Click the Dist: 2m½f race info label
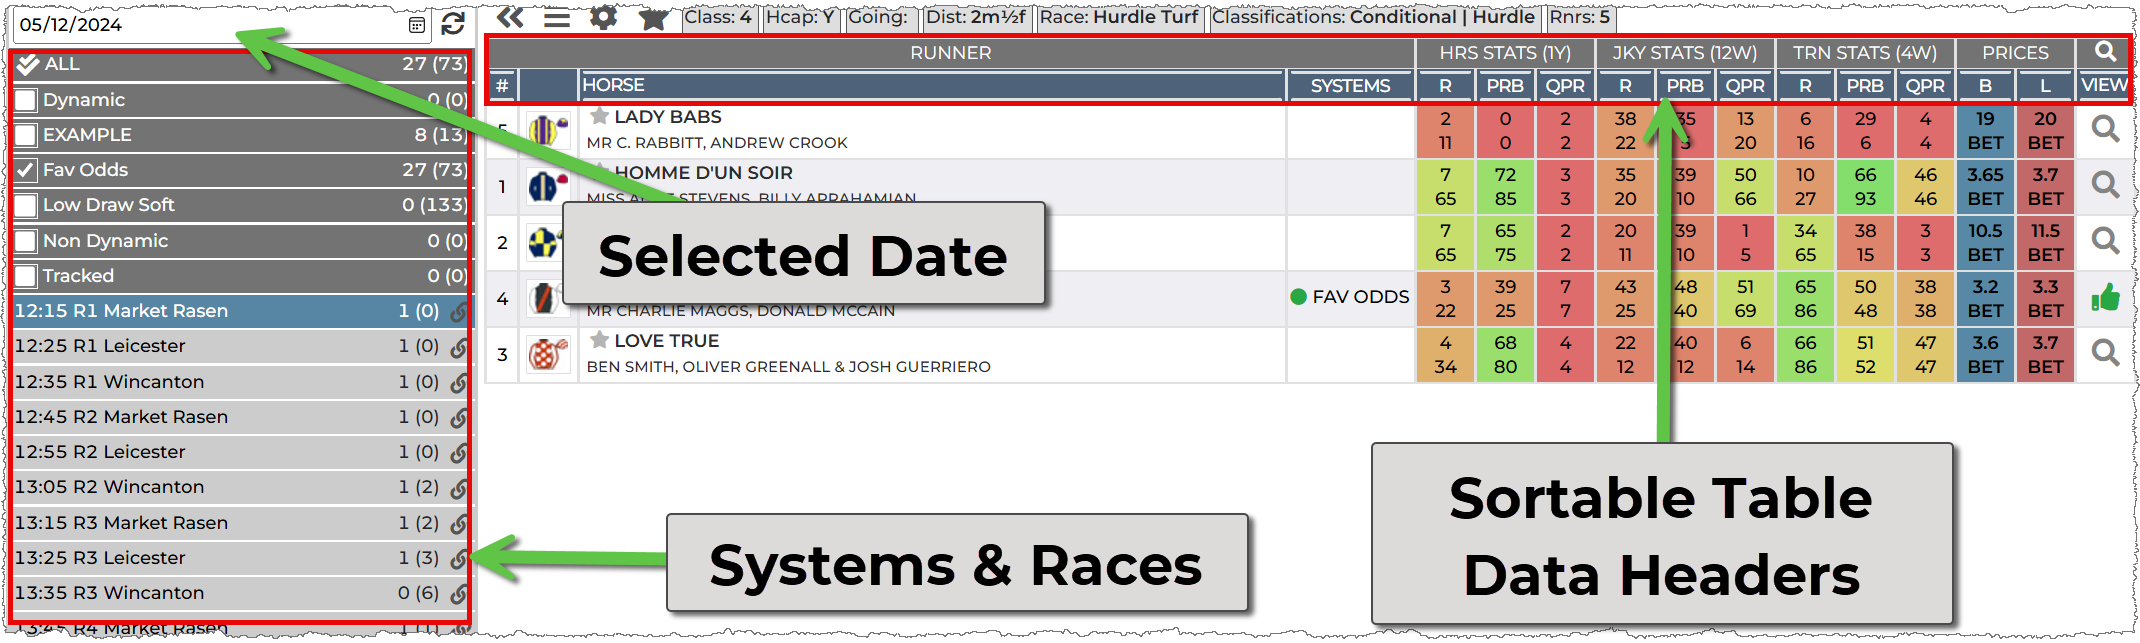2140x643 pixels. [976, 17]
